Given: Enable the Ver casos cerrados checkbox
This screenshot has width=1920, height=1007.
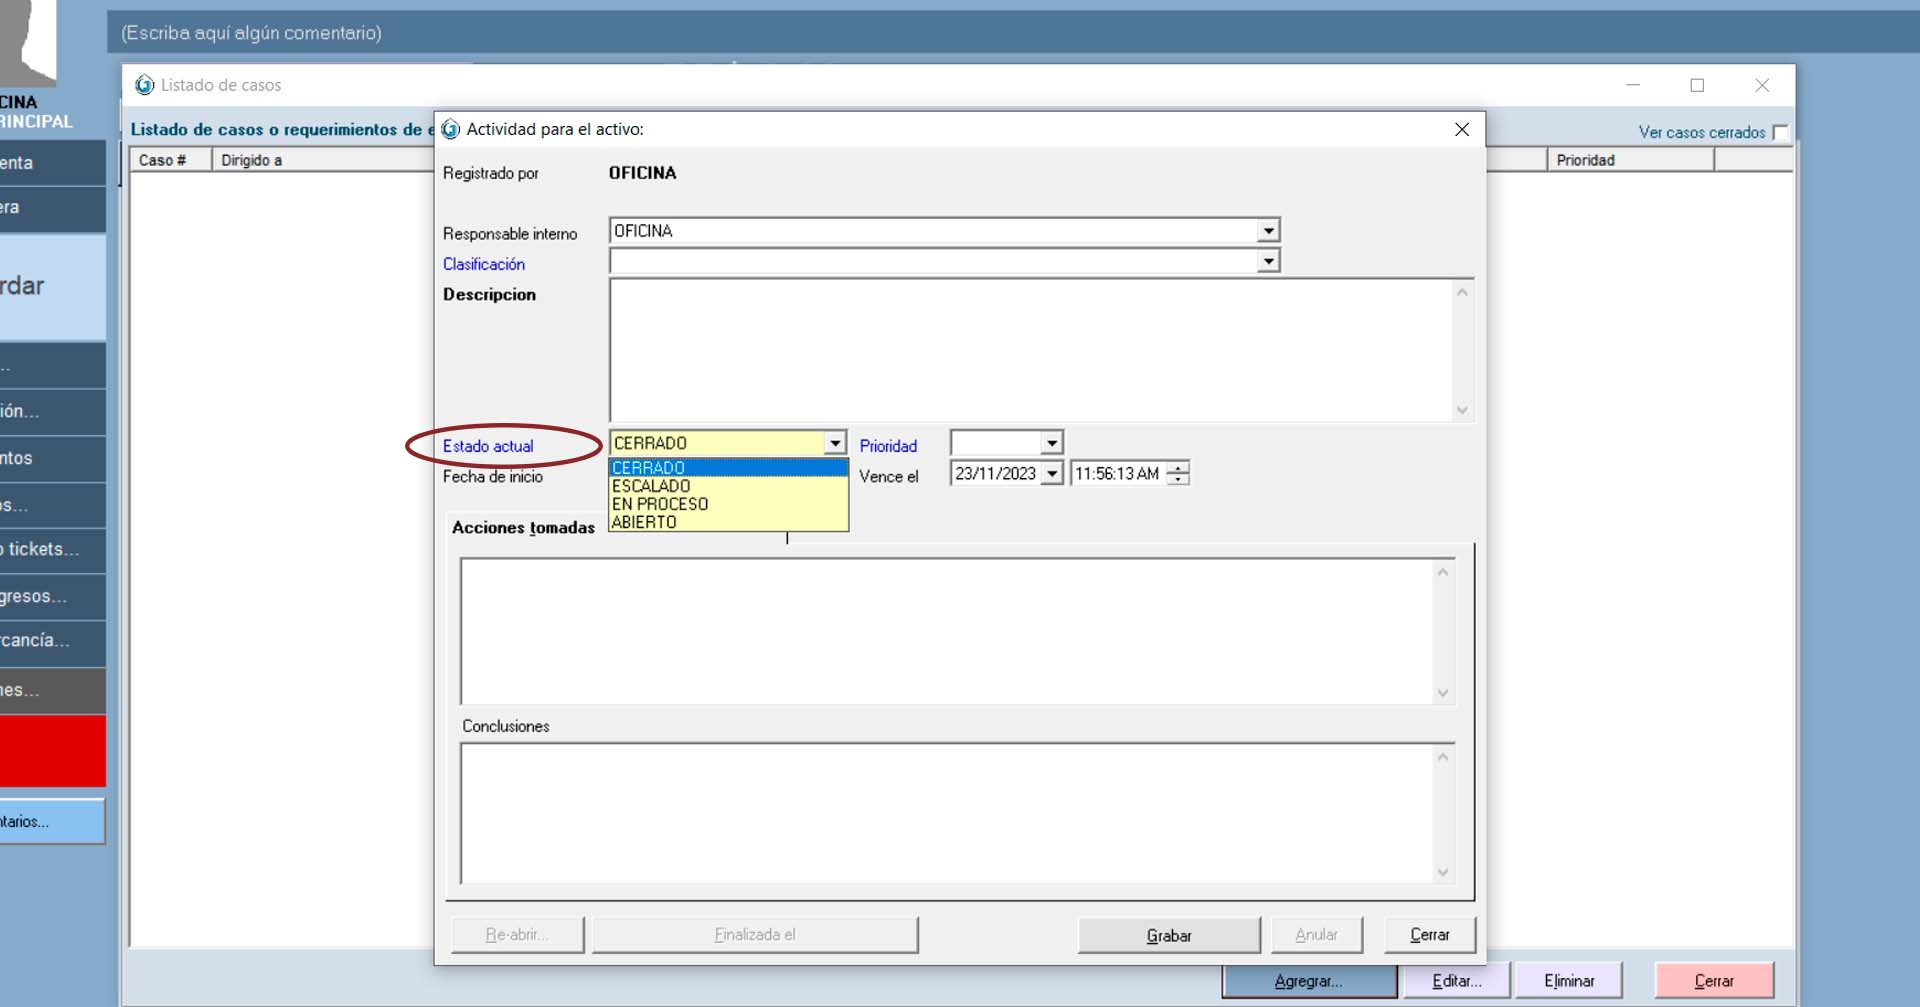Looking at the screenshot, I should [1780, 133].
